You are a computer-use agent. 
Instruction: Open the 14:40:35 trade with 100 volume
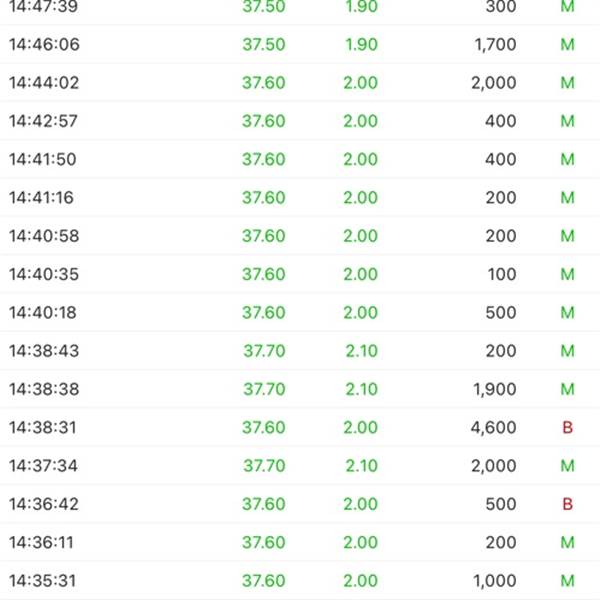pos(300,274)
